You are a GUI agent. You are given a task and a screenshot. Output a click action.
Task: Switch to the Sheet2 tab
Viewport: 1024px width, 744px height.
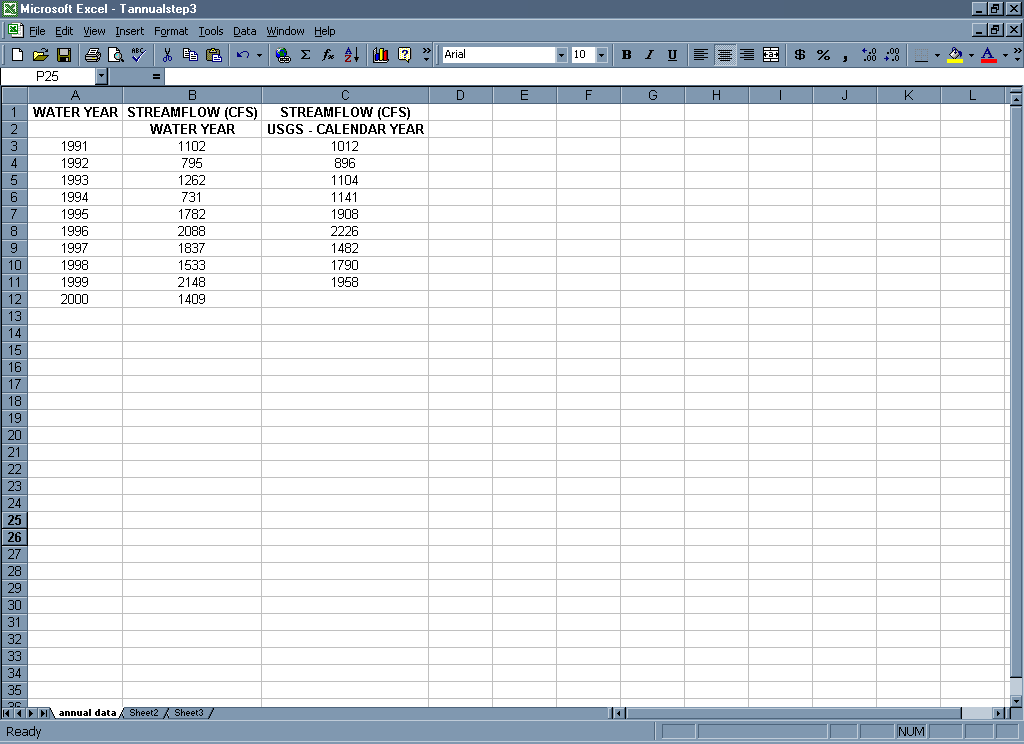click(x=143, y=713)
